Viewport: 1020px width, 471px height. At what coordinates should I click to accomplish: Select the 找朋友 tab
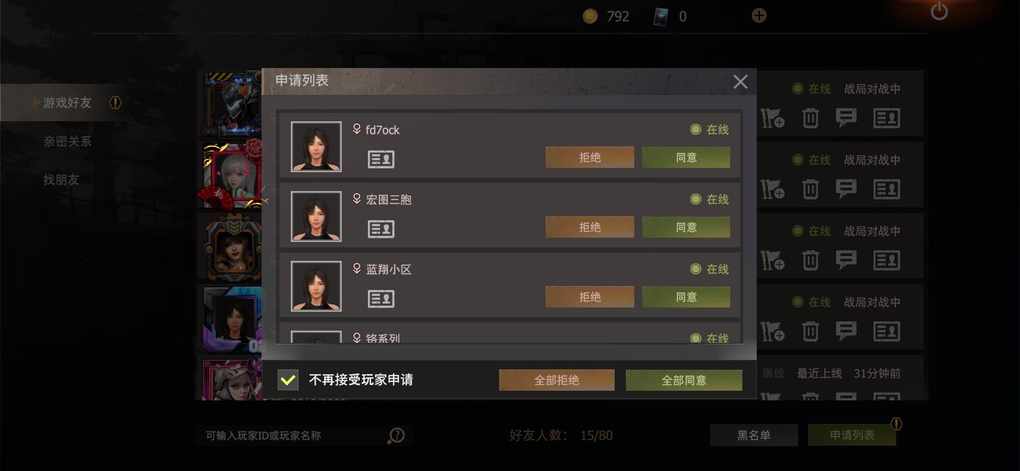point(61,180)
